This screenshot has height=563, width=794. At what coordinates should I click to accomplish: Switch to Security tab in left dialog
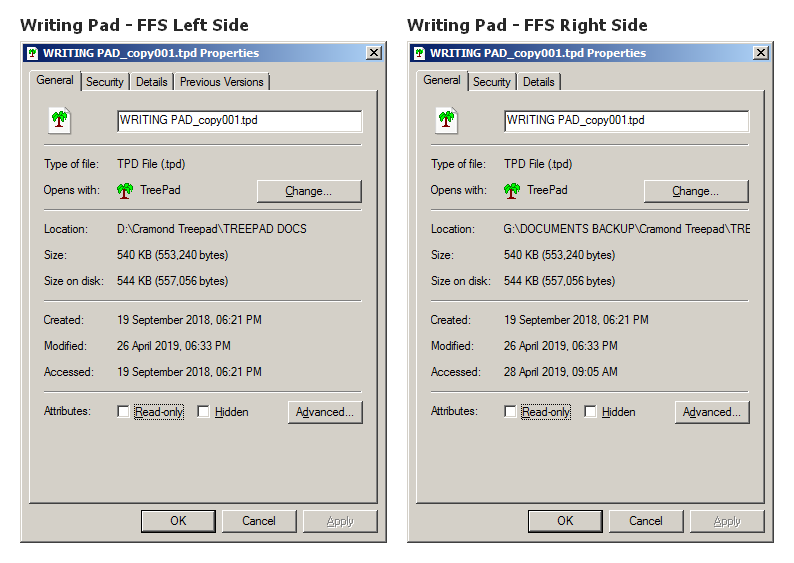(x=104, y=82)
